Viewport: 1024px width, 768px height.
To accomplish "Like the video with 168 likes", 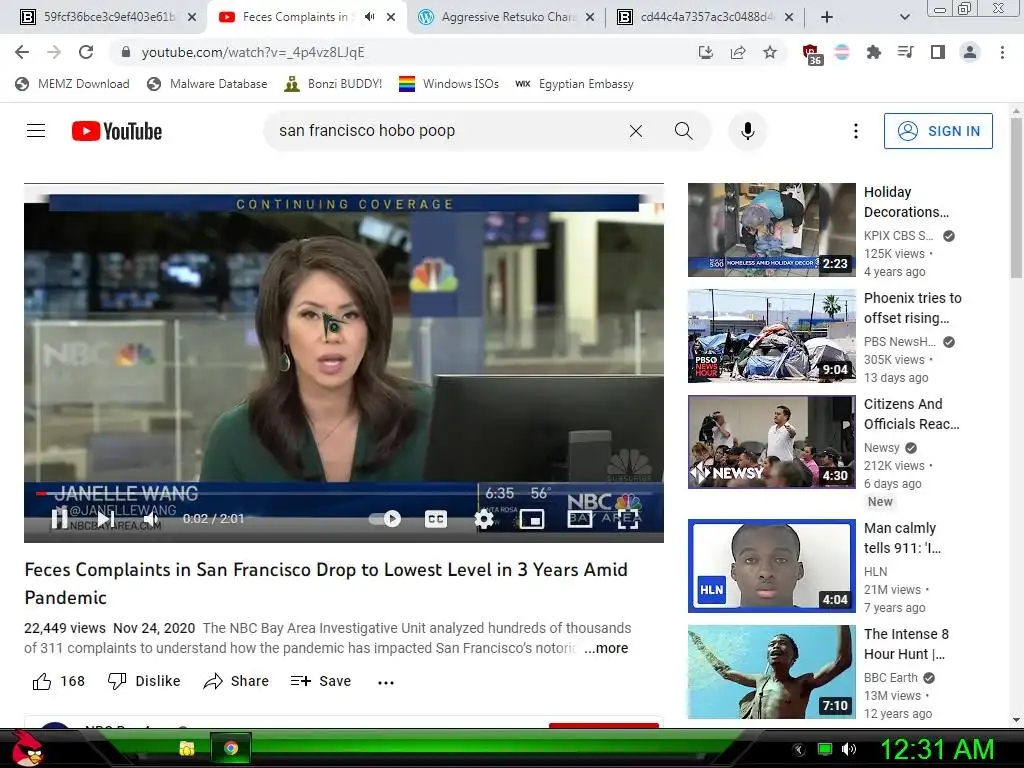I will (x=58, y=681).
